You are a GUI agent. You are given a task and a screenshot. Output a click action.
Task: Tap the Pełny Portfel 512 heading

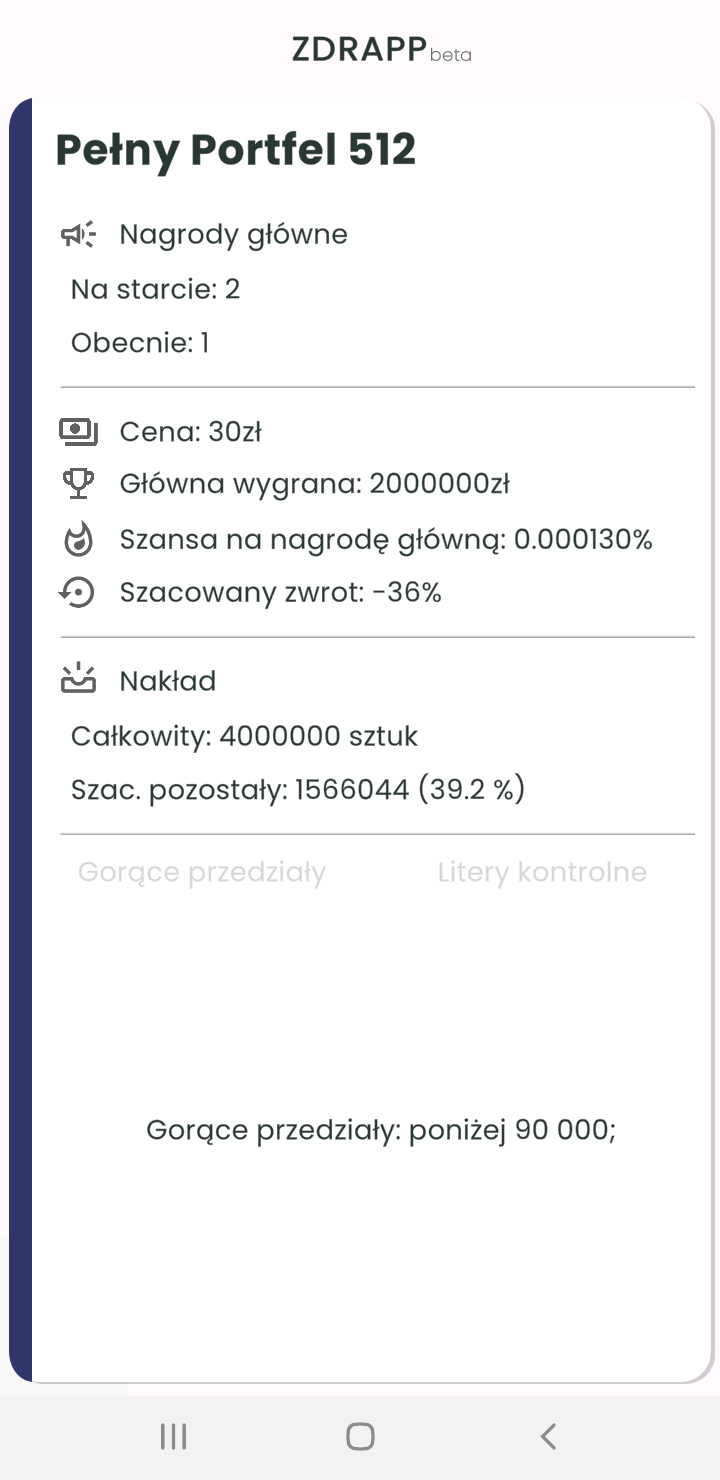click(236, 150)
